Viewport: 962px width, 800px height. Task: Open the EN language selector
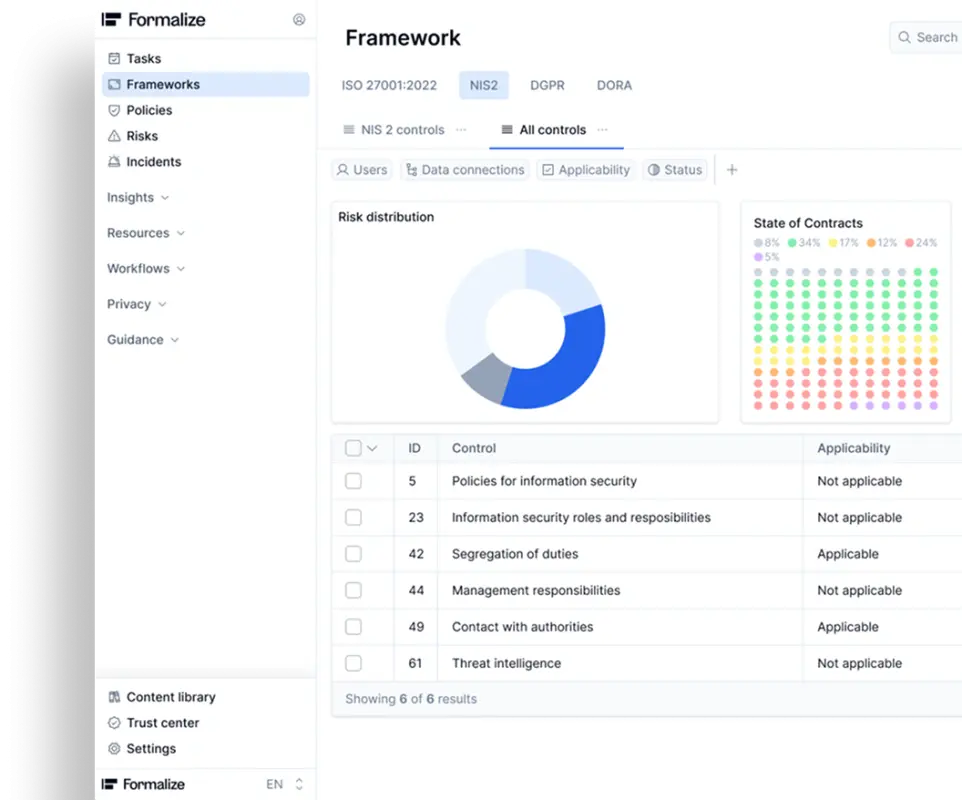tap(284, 785)
